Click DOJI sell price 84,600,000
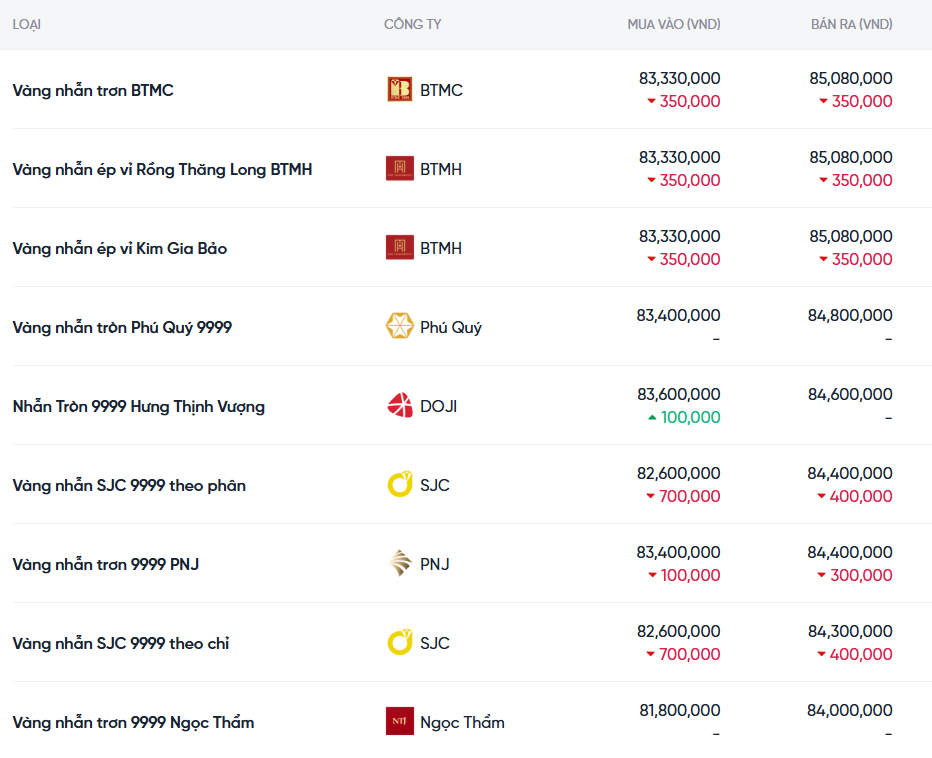The height and width of the screenshot is (758, 932). pyautogui.click(x=850, y=394)
